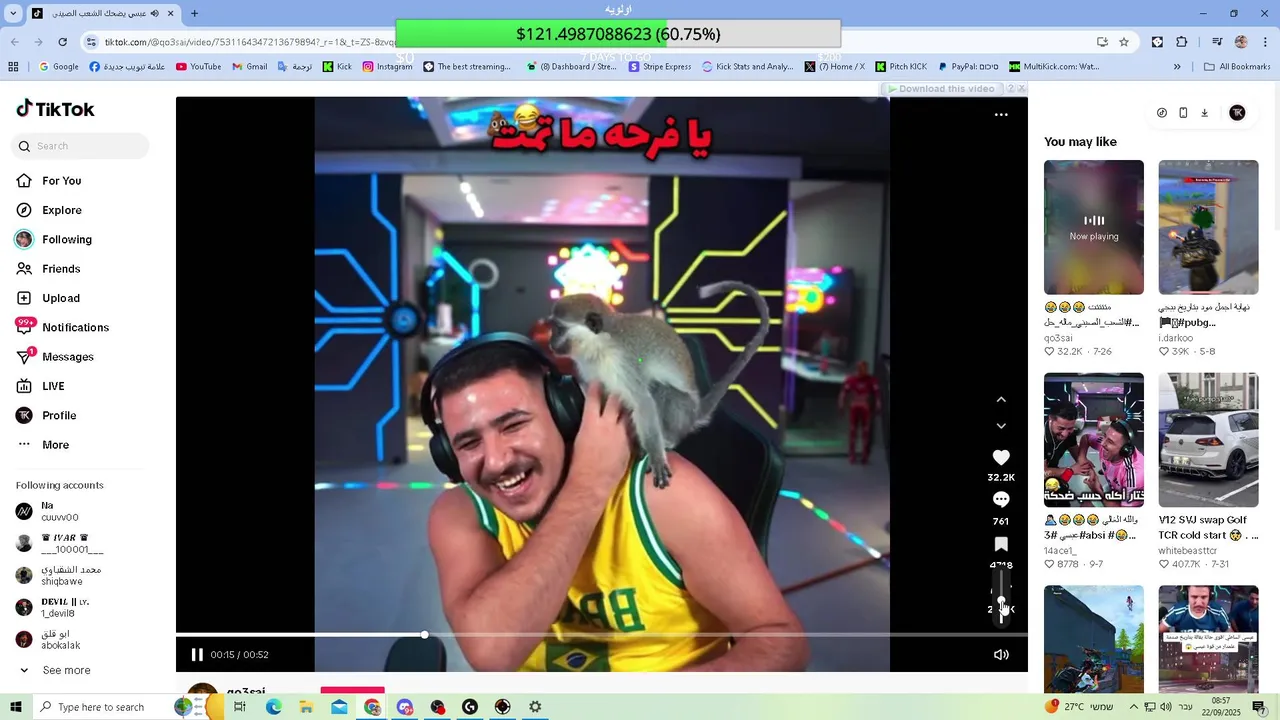The image size is (1280, 720).
Task: Open the i.darkoo PUBG video thumbnail
Action: 1208,227
